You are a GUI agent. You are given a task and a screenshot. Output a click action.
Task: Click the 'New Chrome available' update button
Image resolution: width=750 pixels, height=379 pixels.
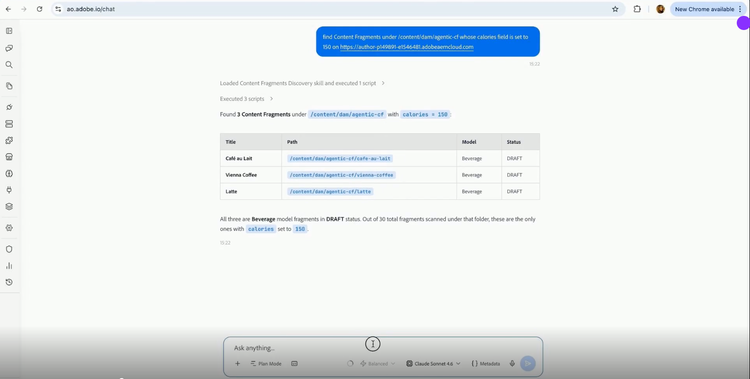tap(704, 9)
